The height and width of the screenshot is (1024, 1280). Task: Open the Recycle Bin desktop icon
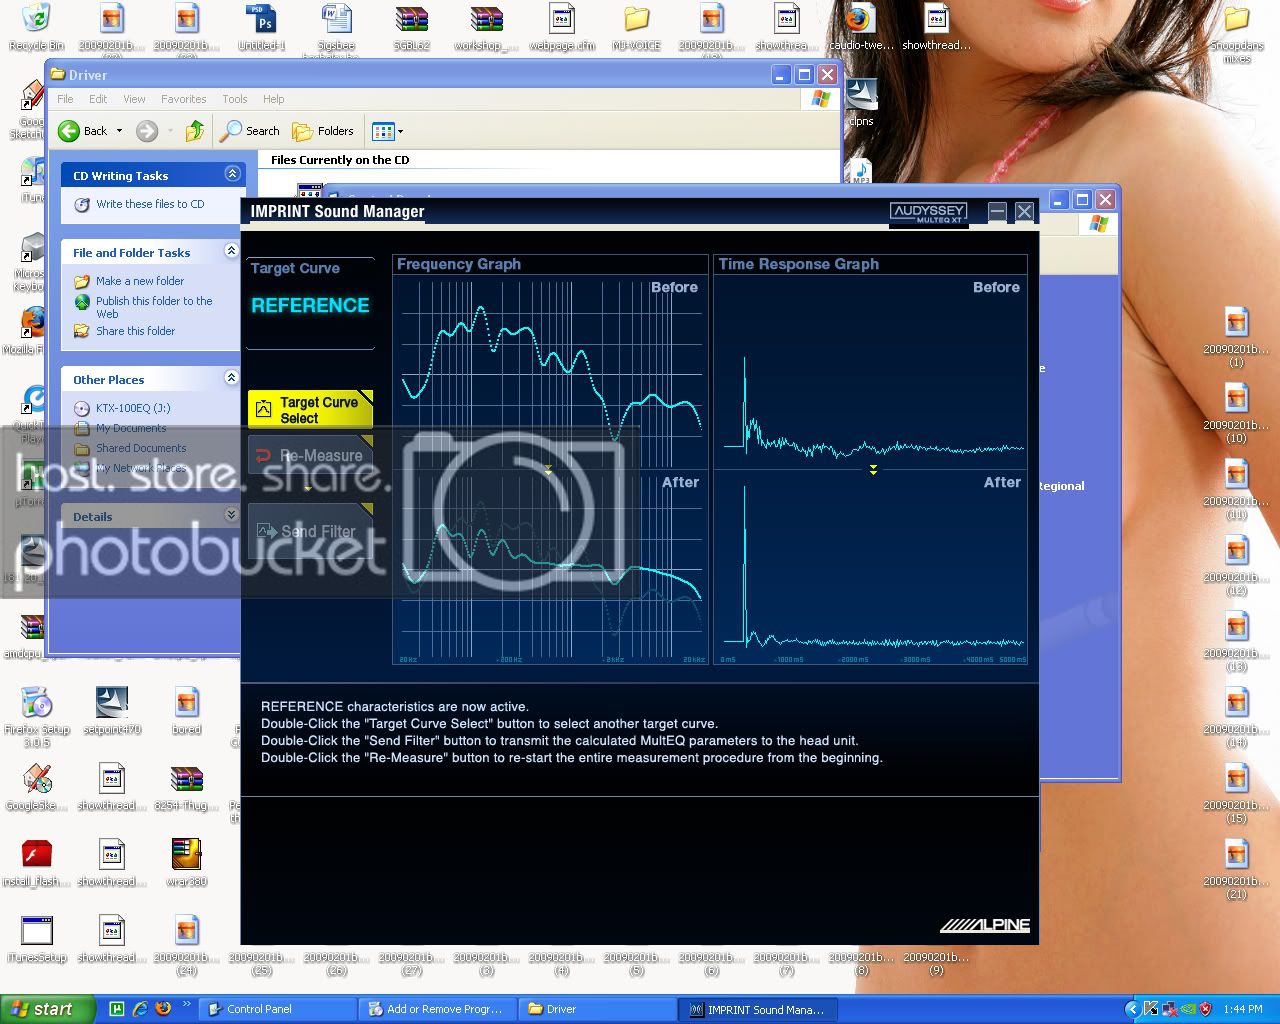(36, 27)
